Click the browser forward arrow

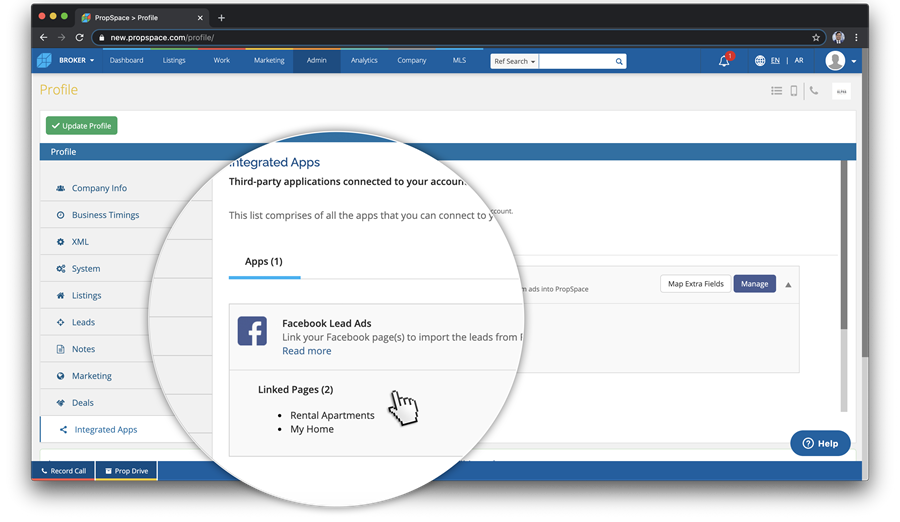pos(61,37)
